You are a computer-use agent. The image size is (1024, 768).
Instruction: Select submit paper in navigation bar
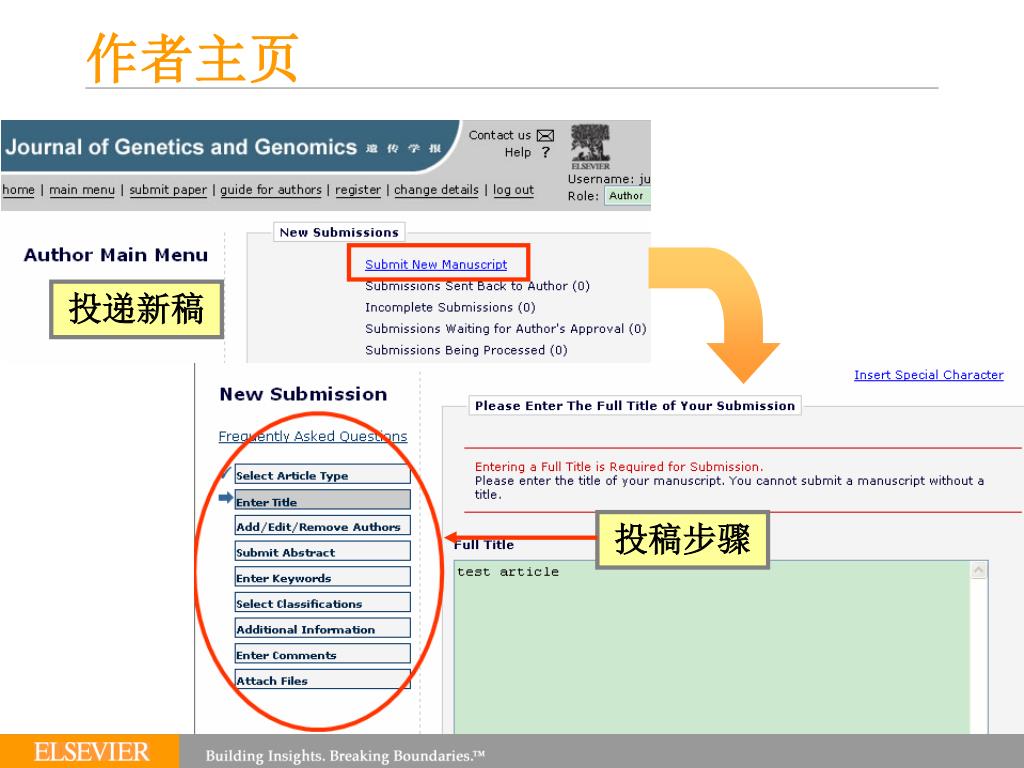click(168, 190)
